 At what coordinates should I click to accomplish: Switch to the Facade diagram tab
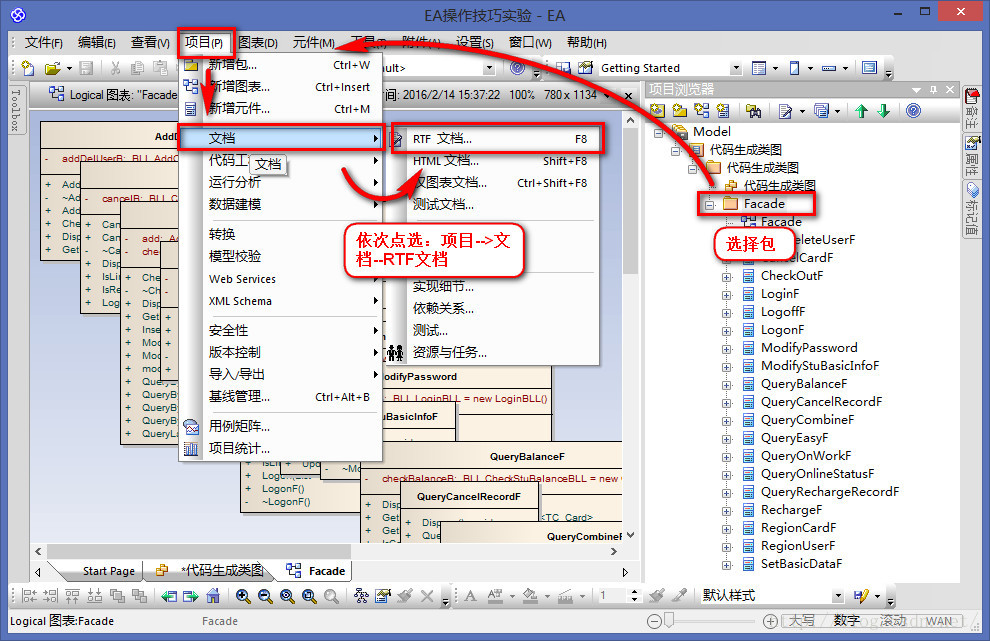click(316, 571)
